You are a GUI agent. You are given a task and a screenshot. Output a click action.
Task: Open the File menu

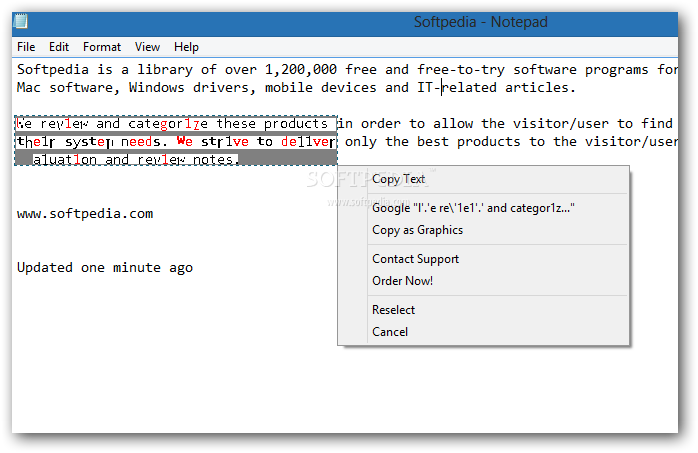click(x=26, y=47)
